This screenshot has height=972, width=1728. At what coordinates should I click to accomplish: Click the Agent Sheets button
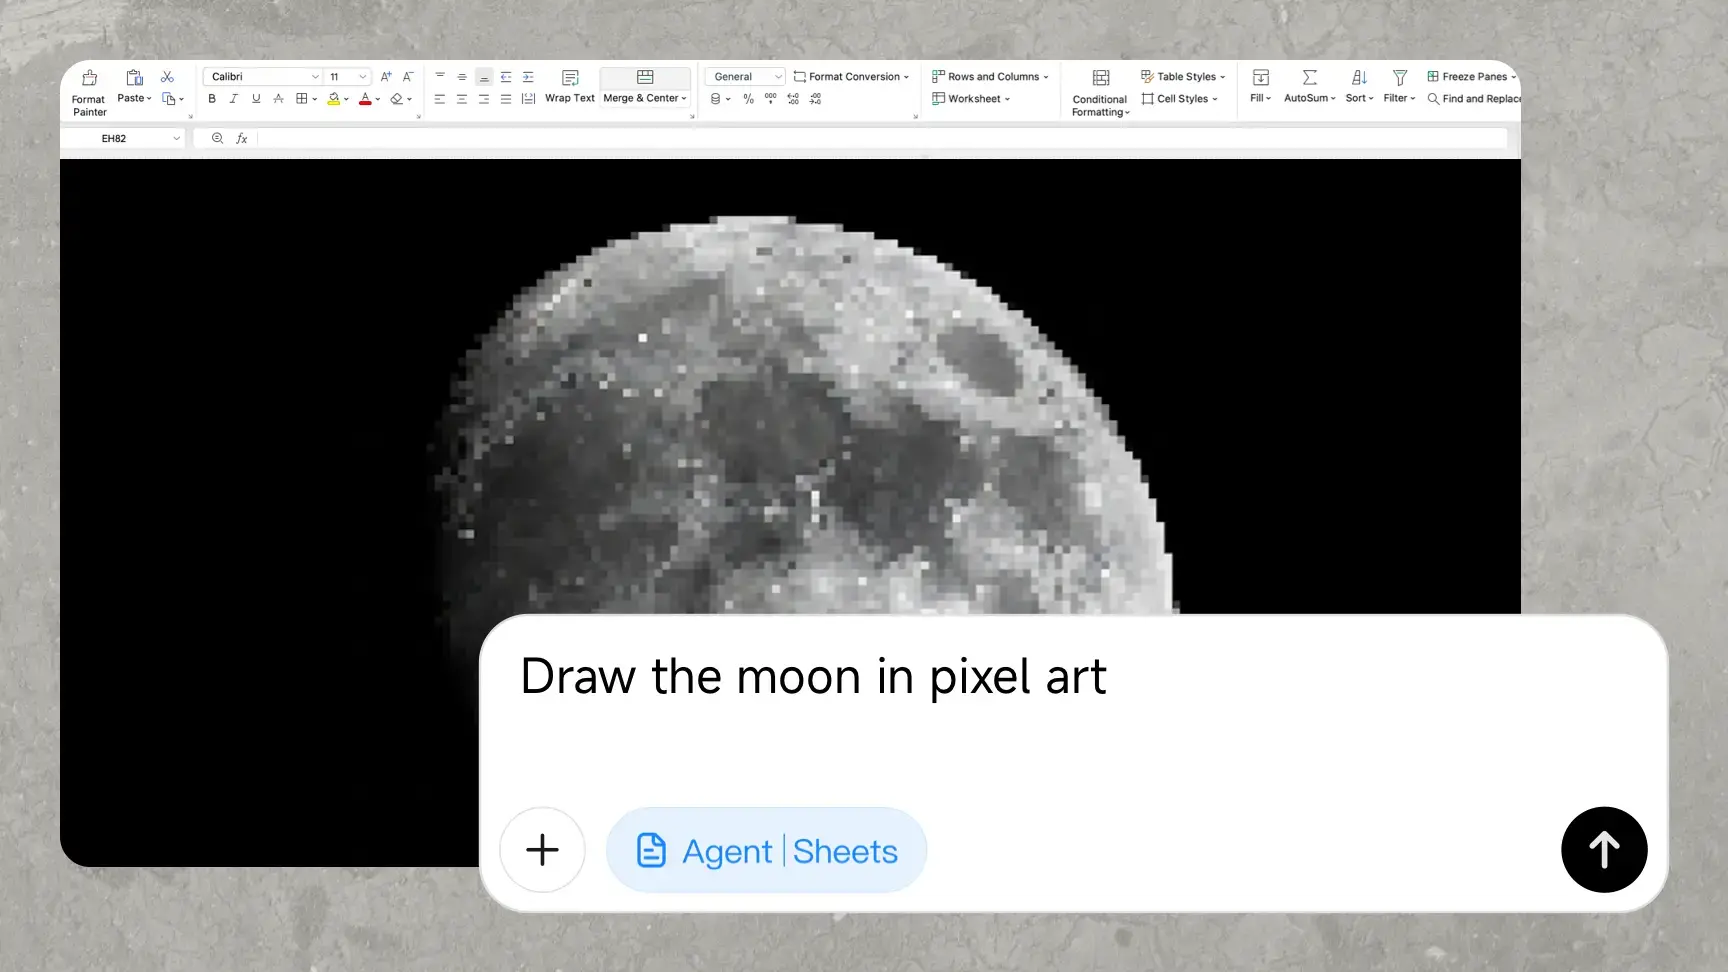tap(766, 850)
